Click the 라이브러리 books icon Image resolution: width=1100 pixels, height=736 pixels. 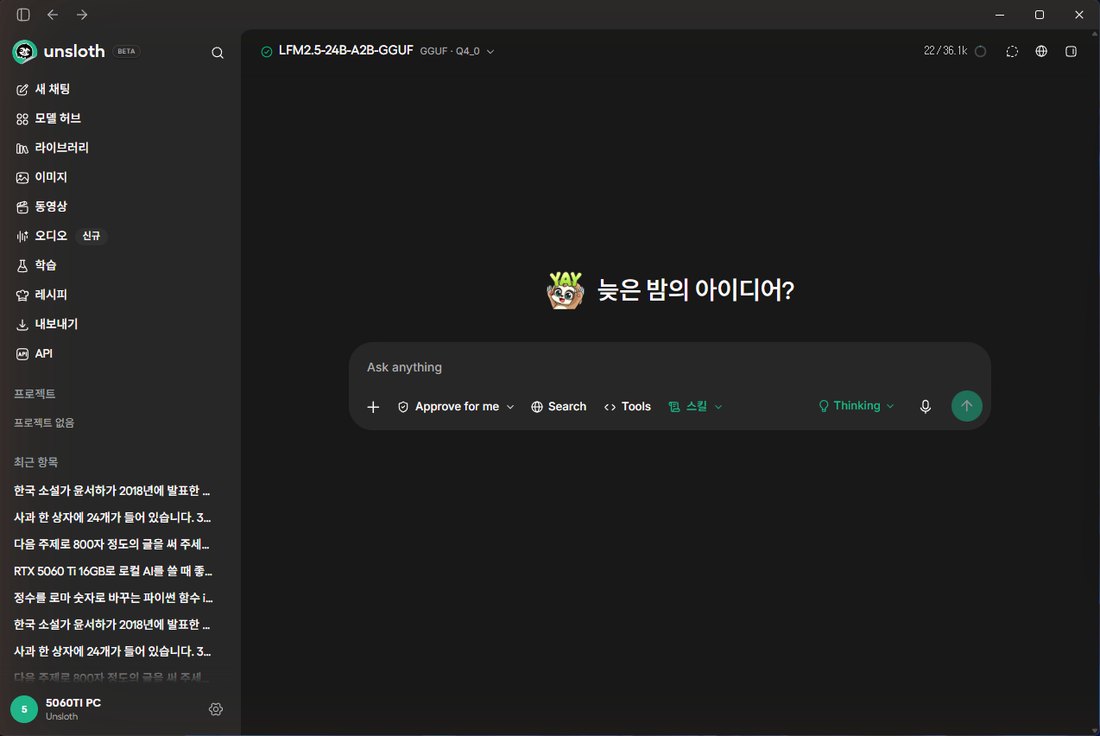point(22,149)
